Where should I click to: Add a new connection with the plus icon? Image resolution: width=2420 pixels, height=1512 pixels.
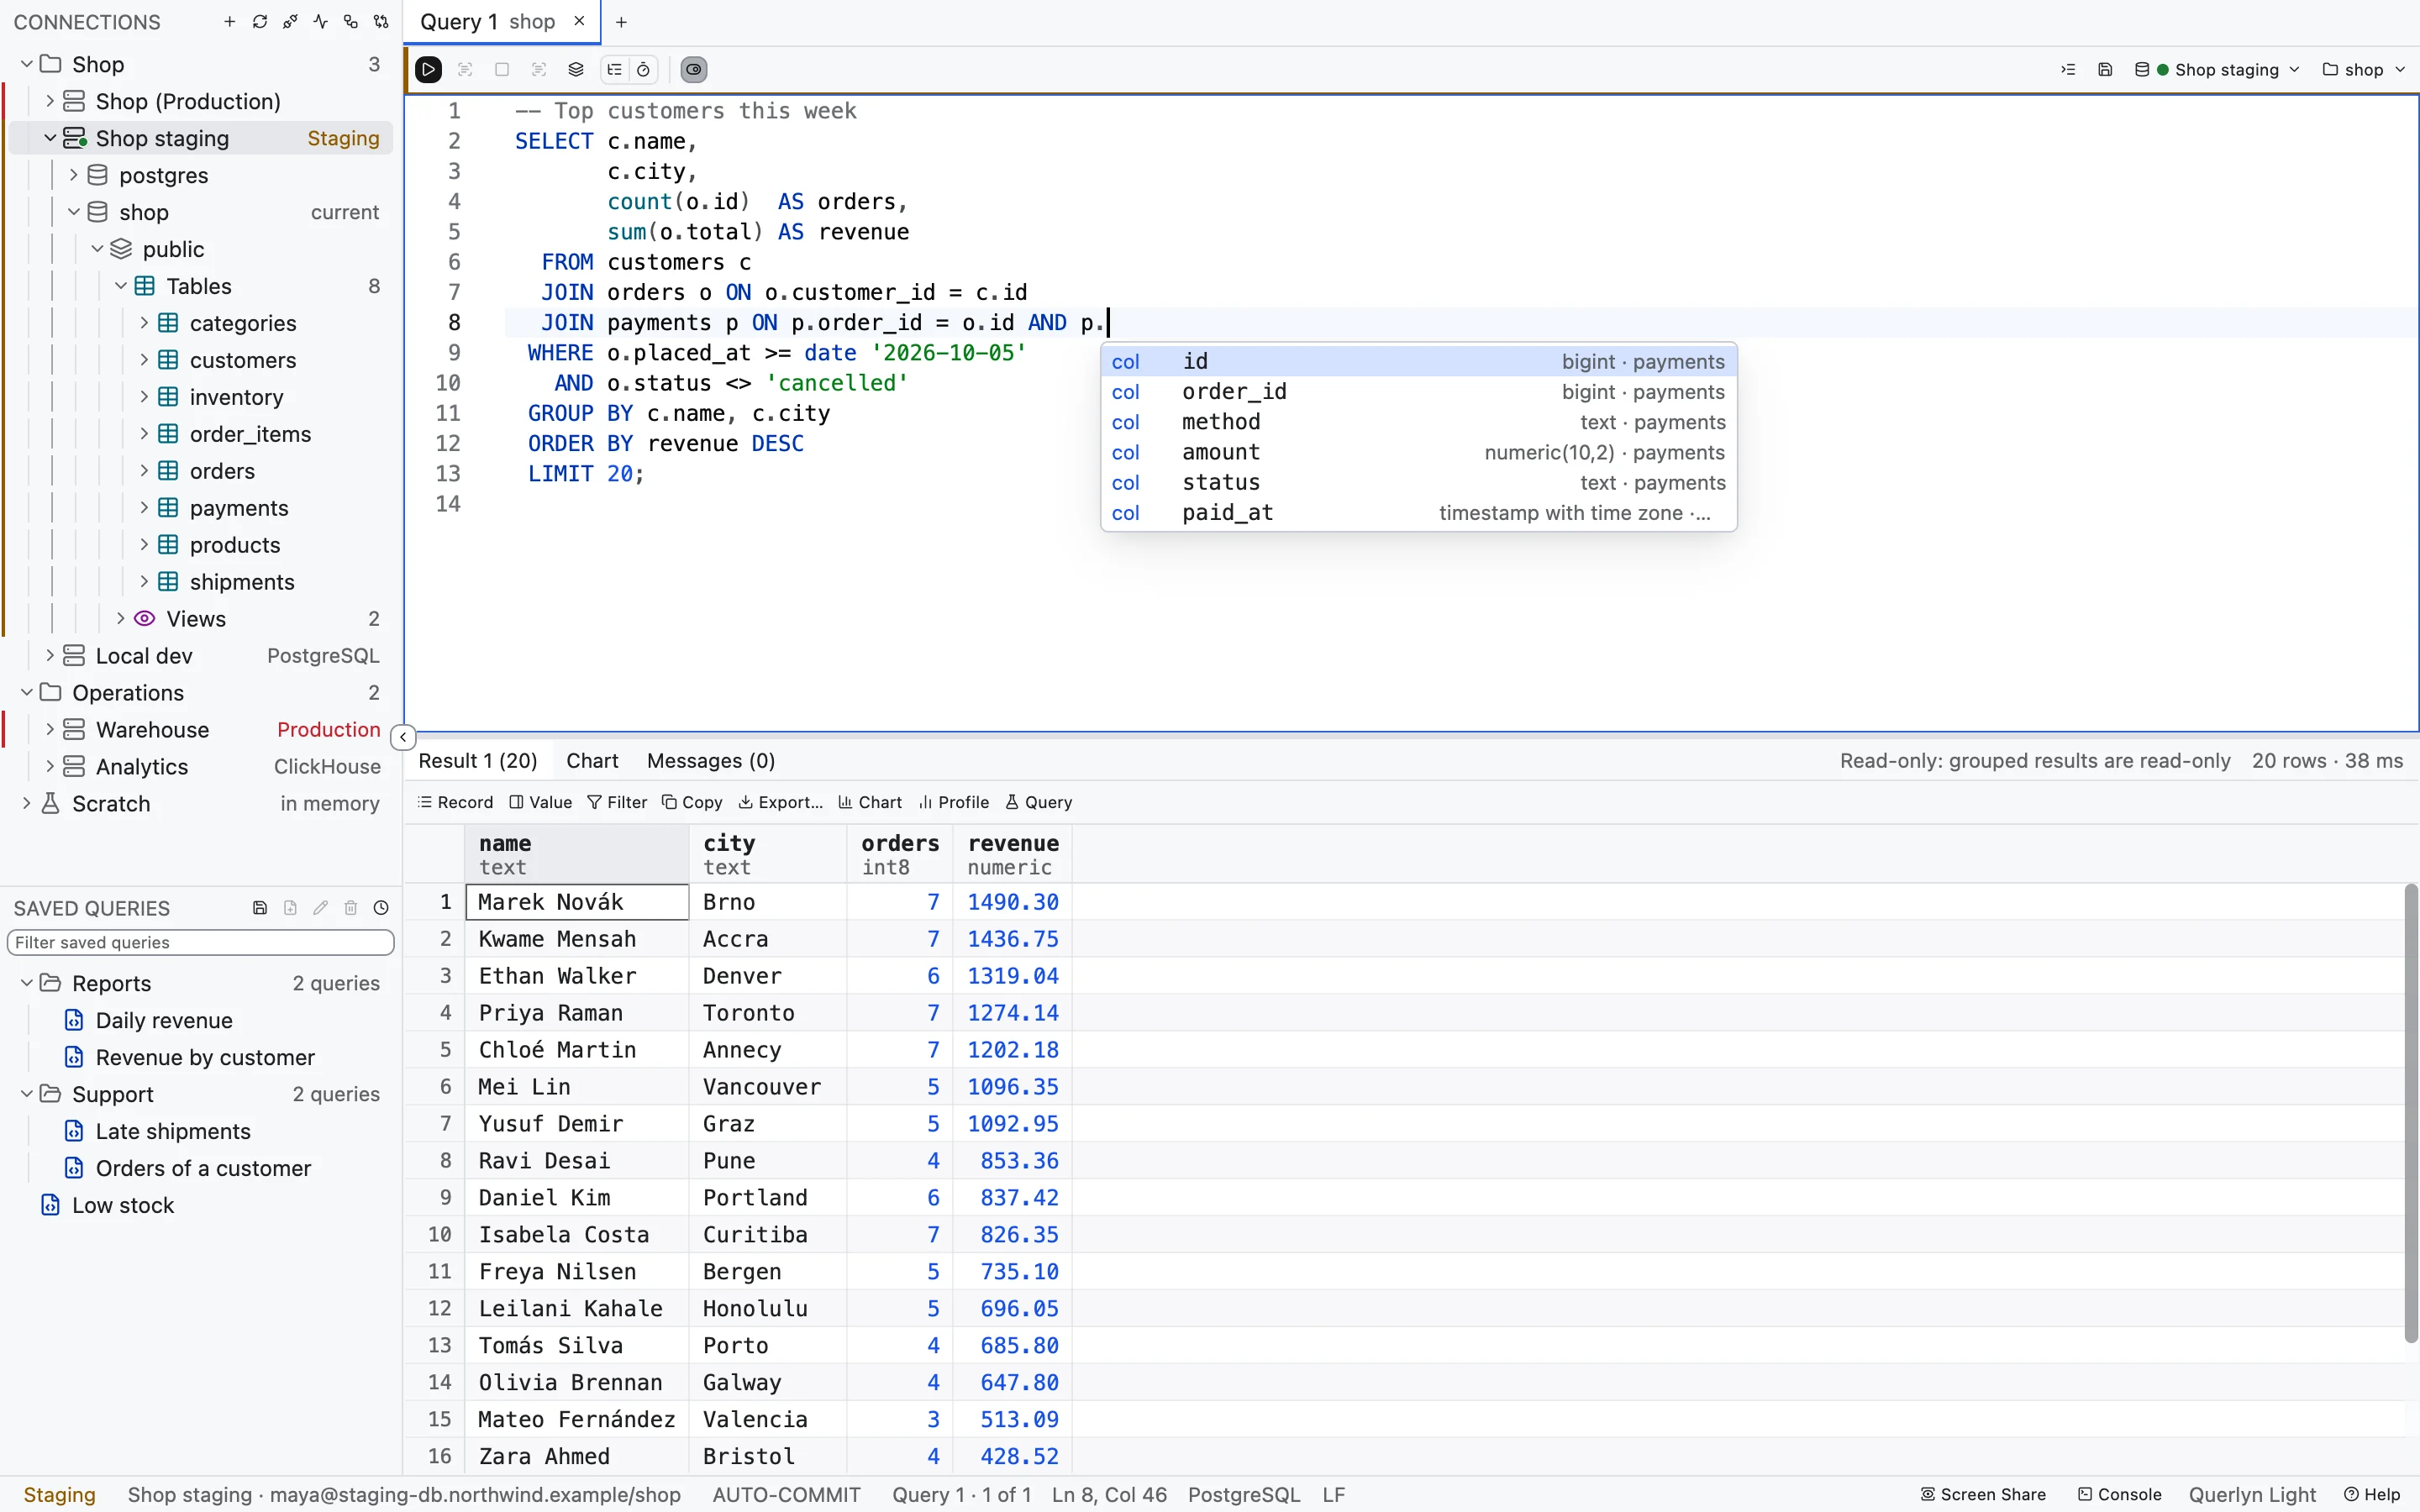(230, 22)
